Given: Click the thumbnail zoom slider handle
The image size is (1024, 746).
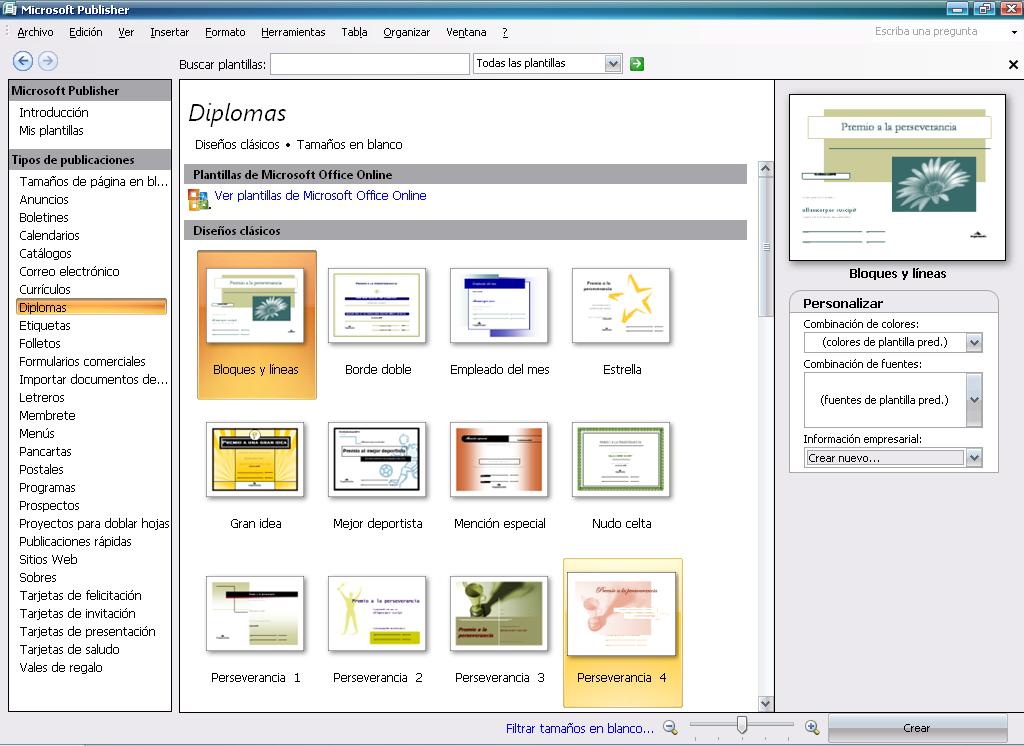Looking at the screenshot, I should [x=741, y=724].
